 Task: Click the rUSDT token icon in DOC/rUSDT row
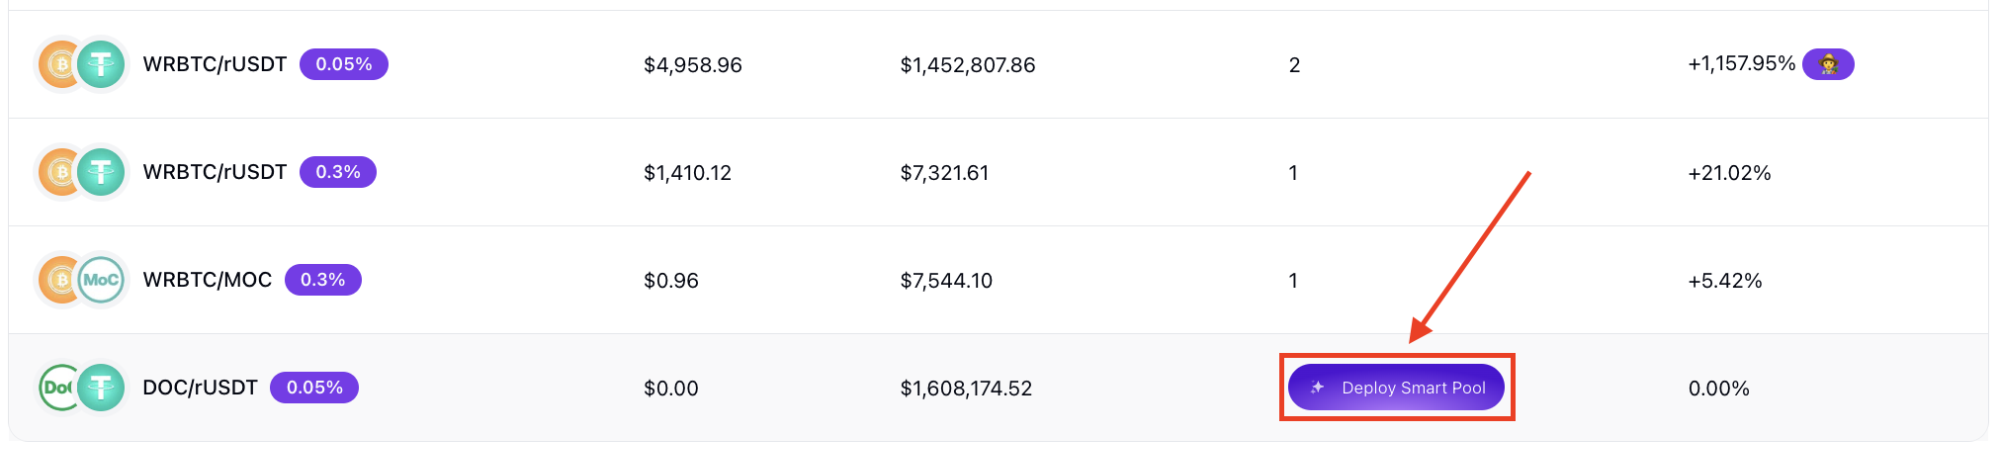point(102,388)
